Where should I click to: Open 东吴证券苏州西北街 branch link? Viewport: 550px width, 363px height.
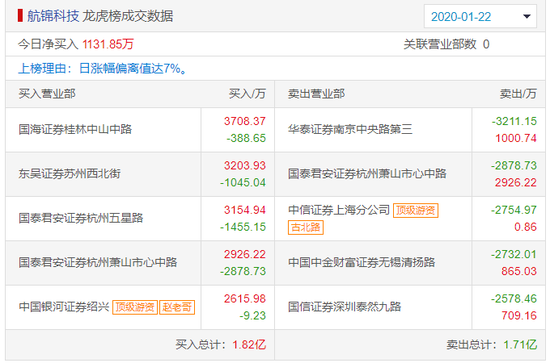(69, 174)
